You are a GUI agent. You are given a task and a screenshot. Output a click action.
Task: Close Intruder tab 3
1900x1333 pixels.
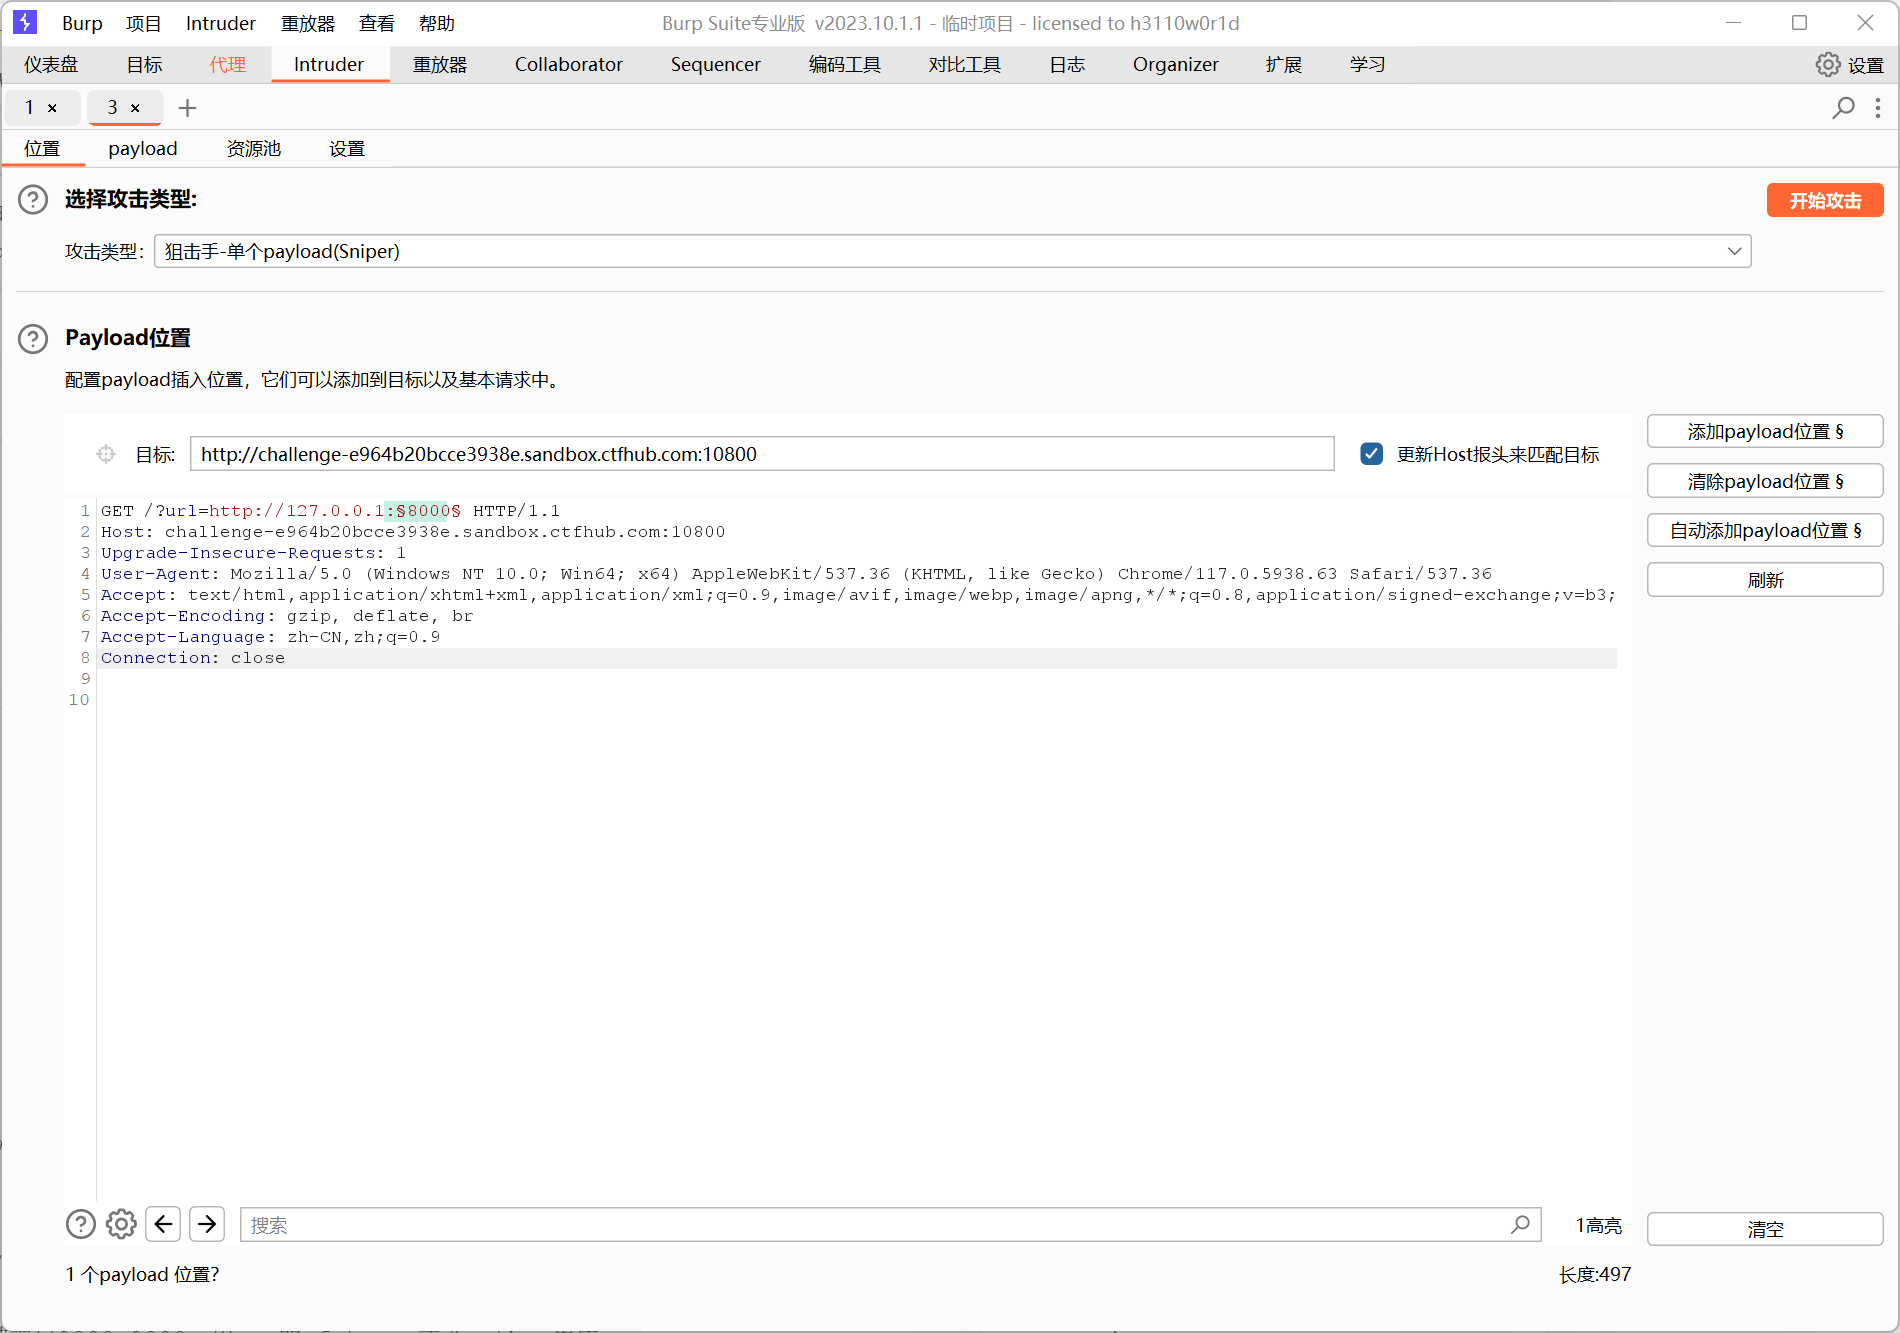[135, 108]
